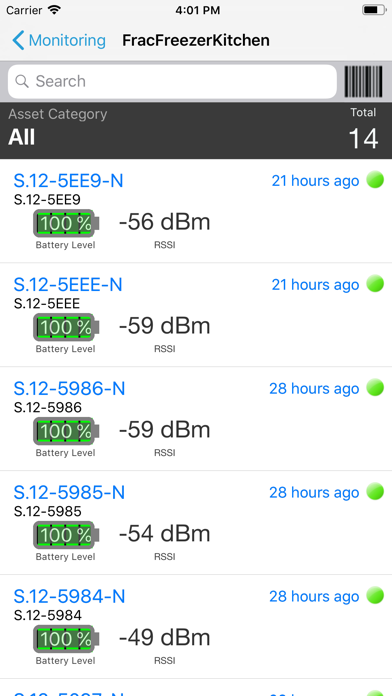The image size is (392, 696).
Task: Click green status dot for S.12-5986-N
Action: coord(375,388)
